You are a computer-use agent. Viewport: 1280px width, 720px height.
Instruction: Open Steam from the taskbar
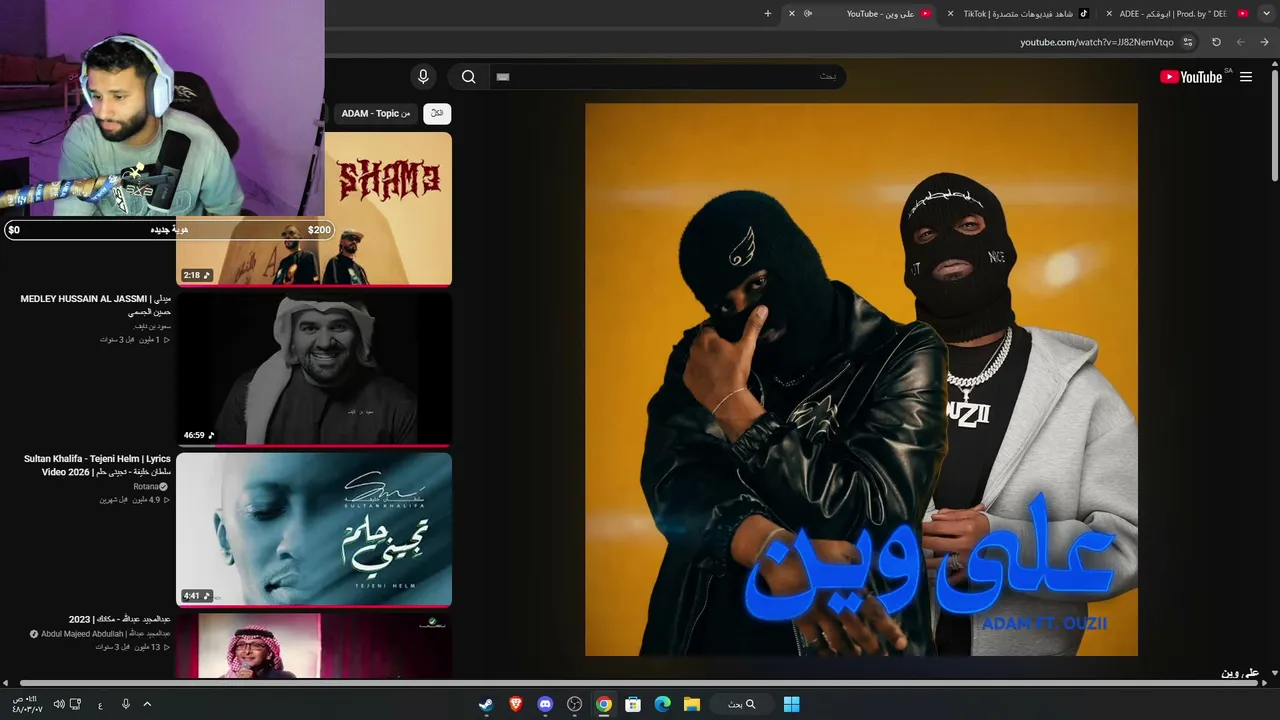[486, 704]
